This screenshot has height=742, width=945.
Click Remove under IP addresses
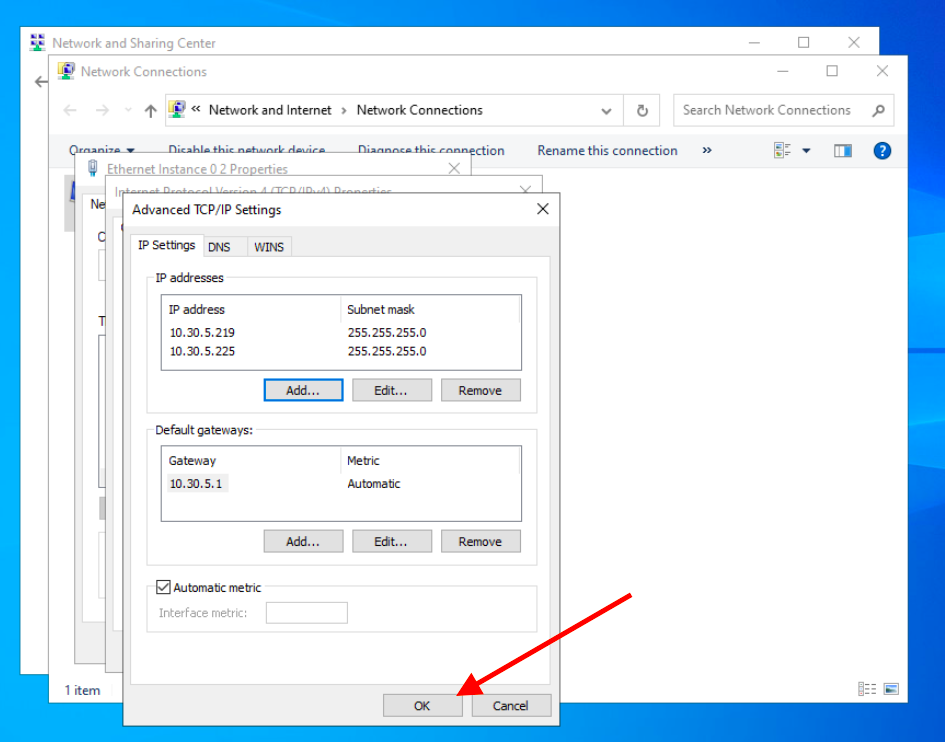pos(480,390)
